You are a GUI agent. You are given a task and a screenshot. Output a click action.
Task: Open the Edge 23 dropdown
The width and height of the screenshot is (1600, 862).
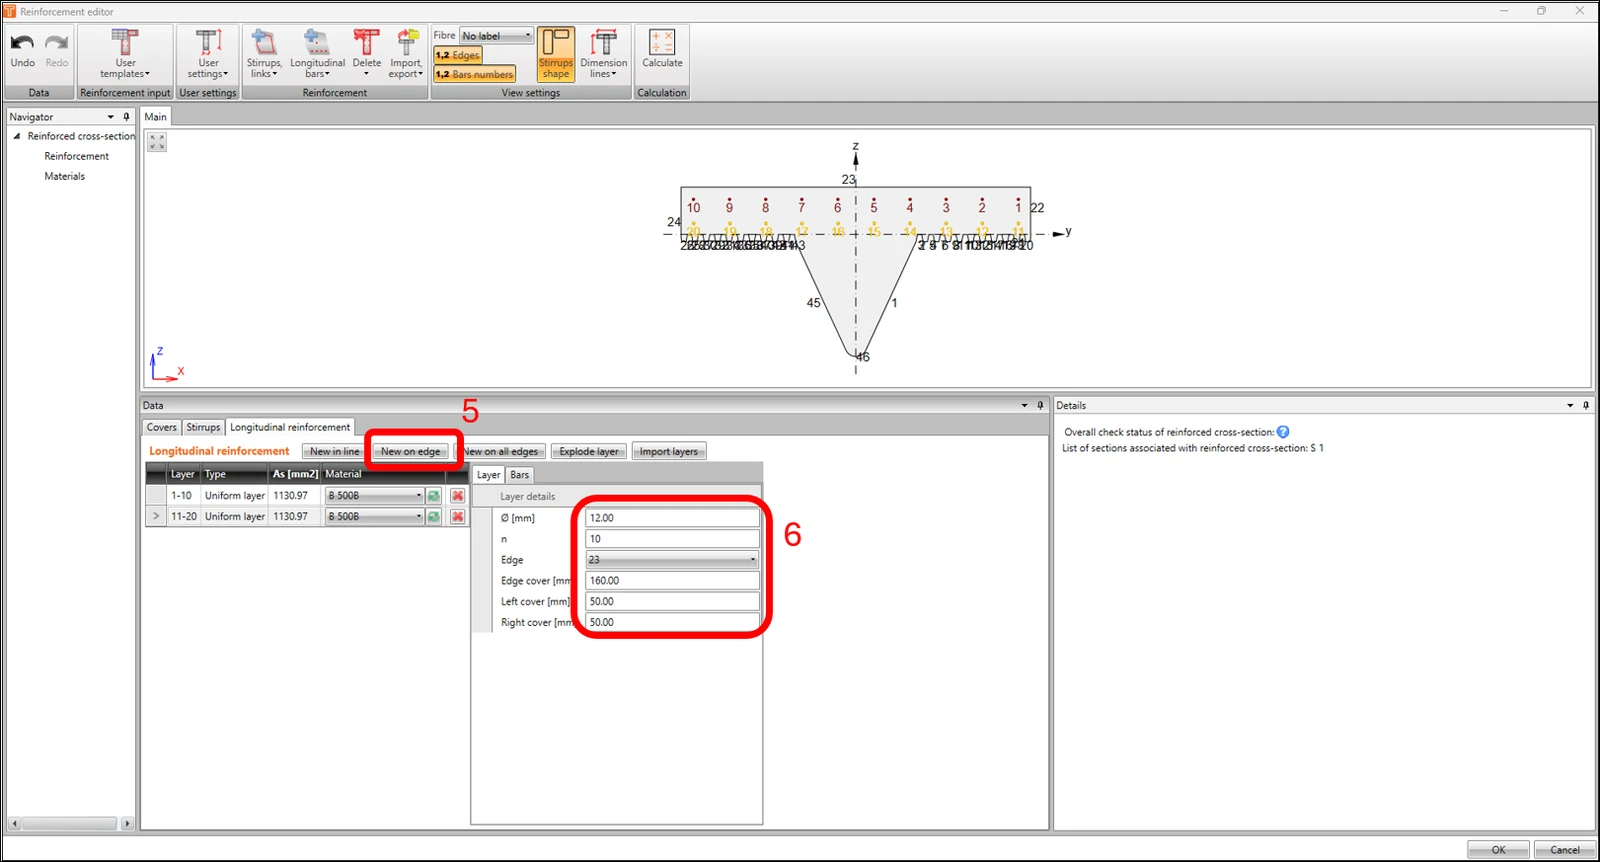point(672,560)
